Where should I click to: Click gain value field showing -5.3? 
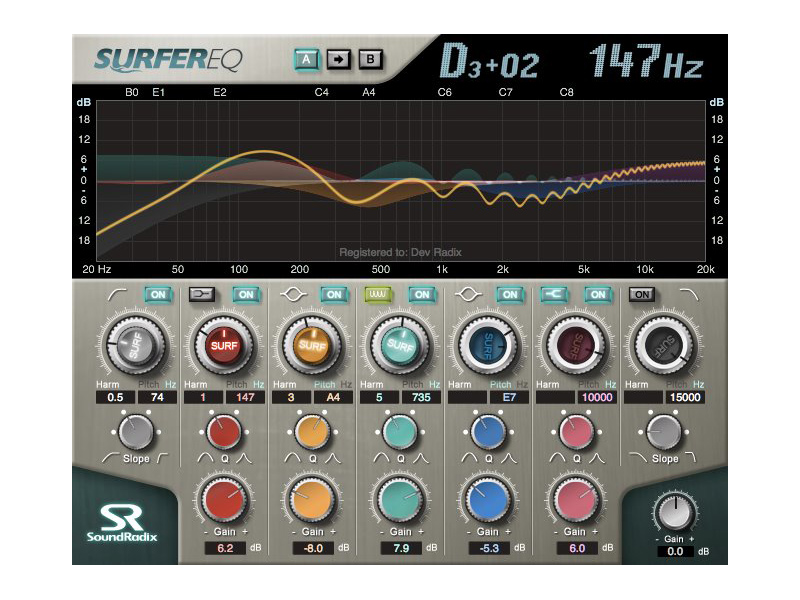[x=489, y=548]
